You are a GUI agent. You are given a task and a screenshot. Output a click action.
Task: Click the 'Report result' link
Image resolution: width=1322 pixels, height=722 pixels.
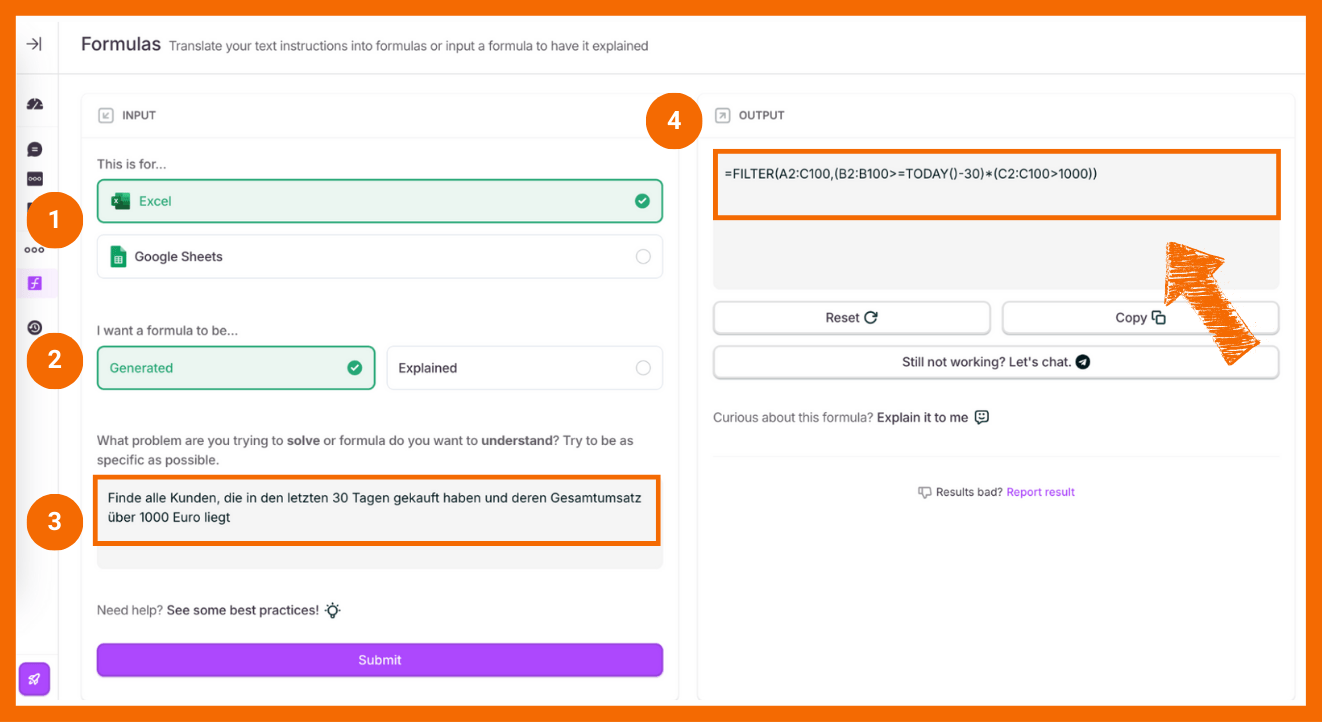(x=1040, y=492)
